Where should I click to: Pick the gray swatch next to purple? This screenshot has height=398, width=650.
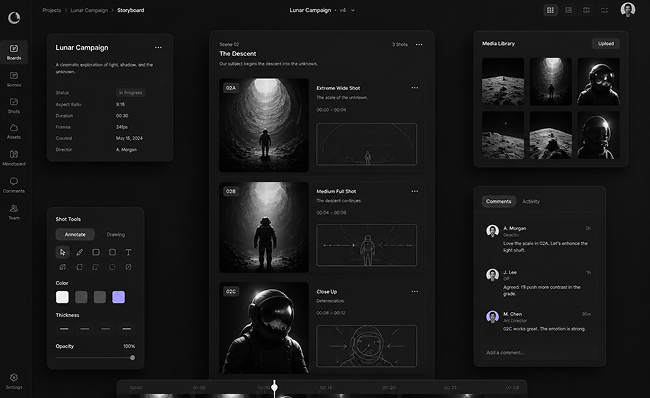tap(100, 297)
